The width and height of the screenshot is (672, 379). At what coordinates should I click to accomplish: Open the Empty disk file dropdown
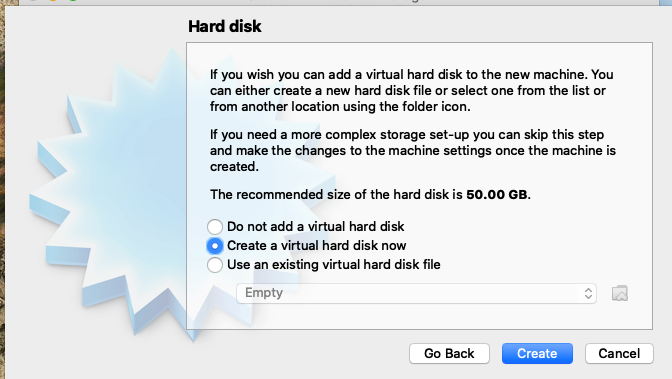tap(416, 293)
